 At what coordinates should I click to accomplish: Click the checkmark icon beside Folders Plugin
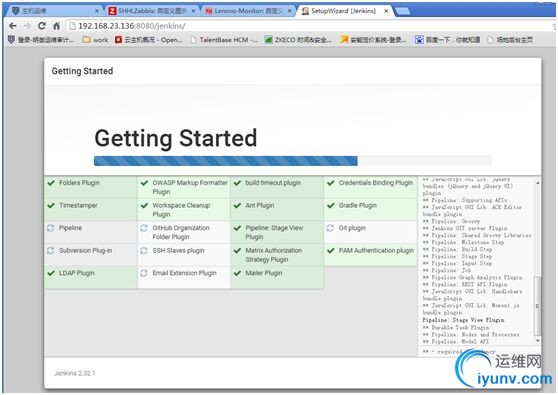click(x=51, y=183)
